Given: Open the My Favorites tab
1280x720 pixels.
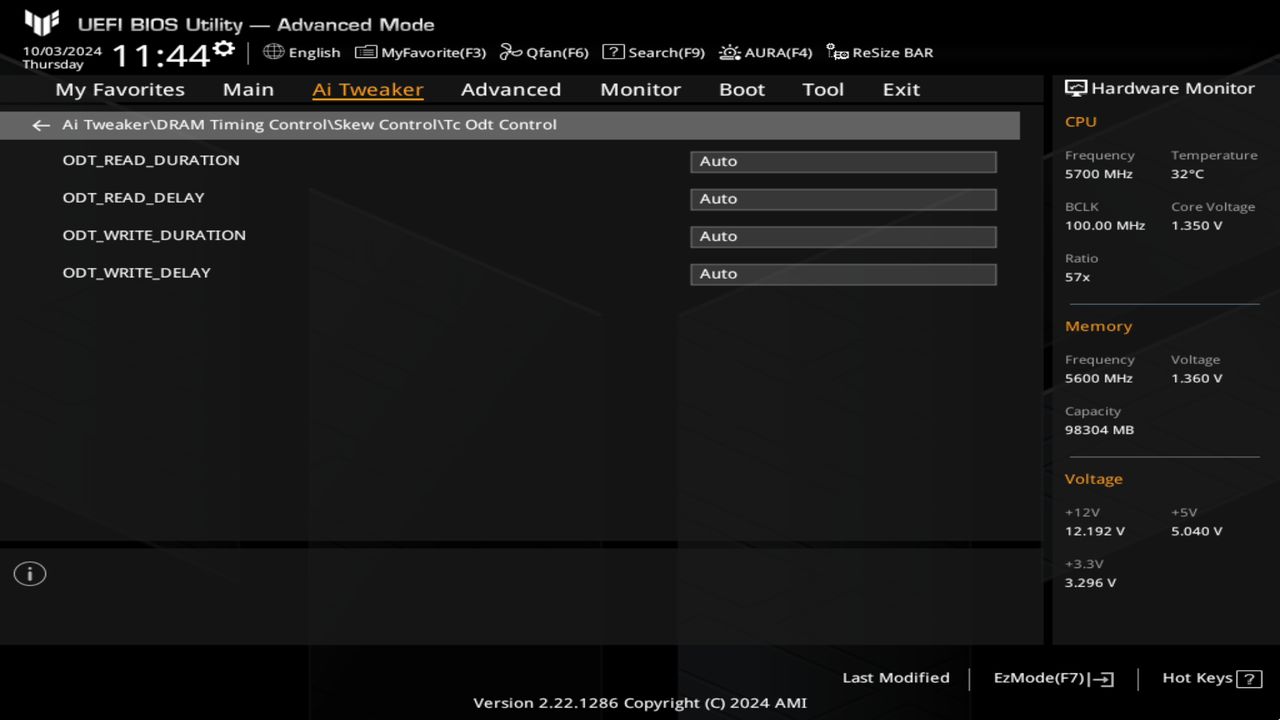Looking at the screenshot, I should (120, 89).
